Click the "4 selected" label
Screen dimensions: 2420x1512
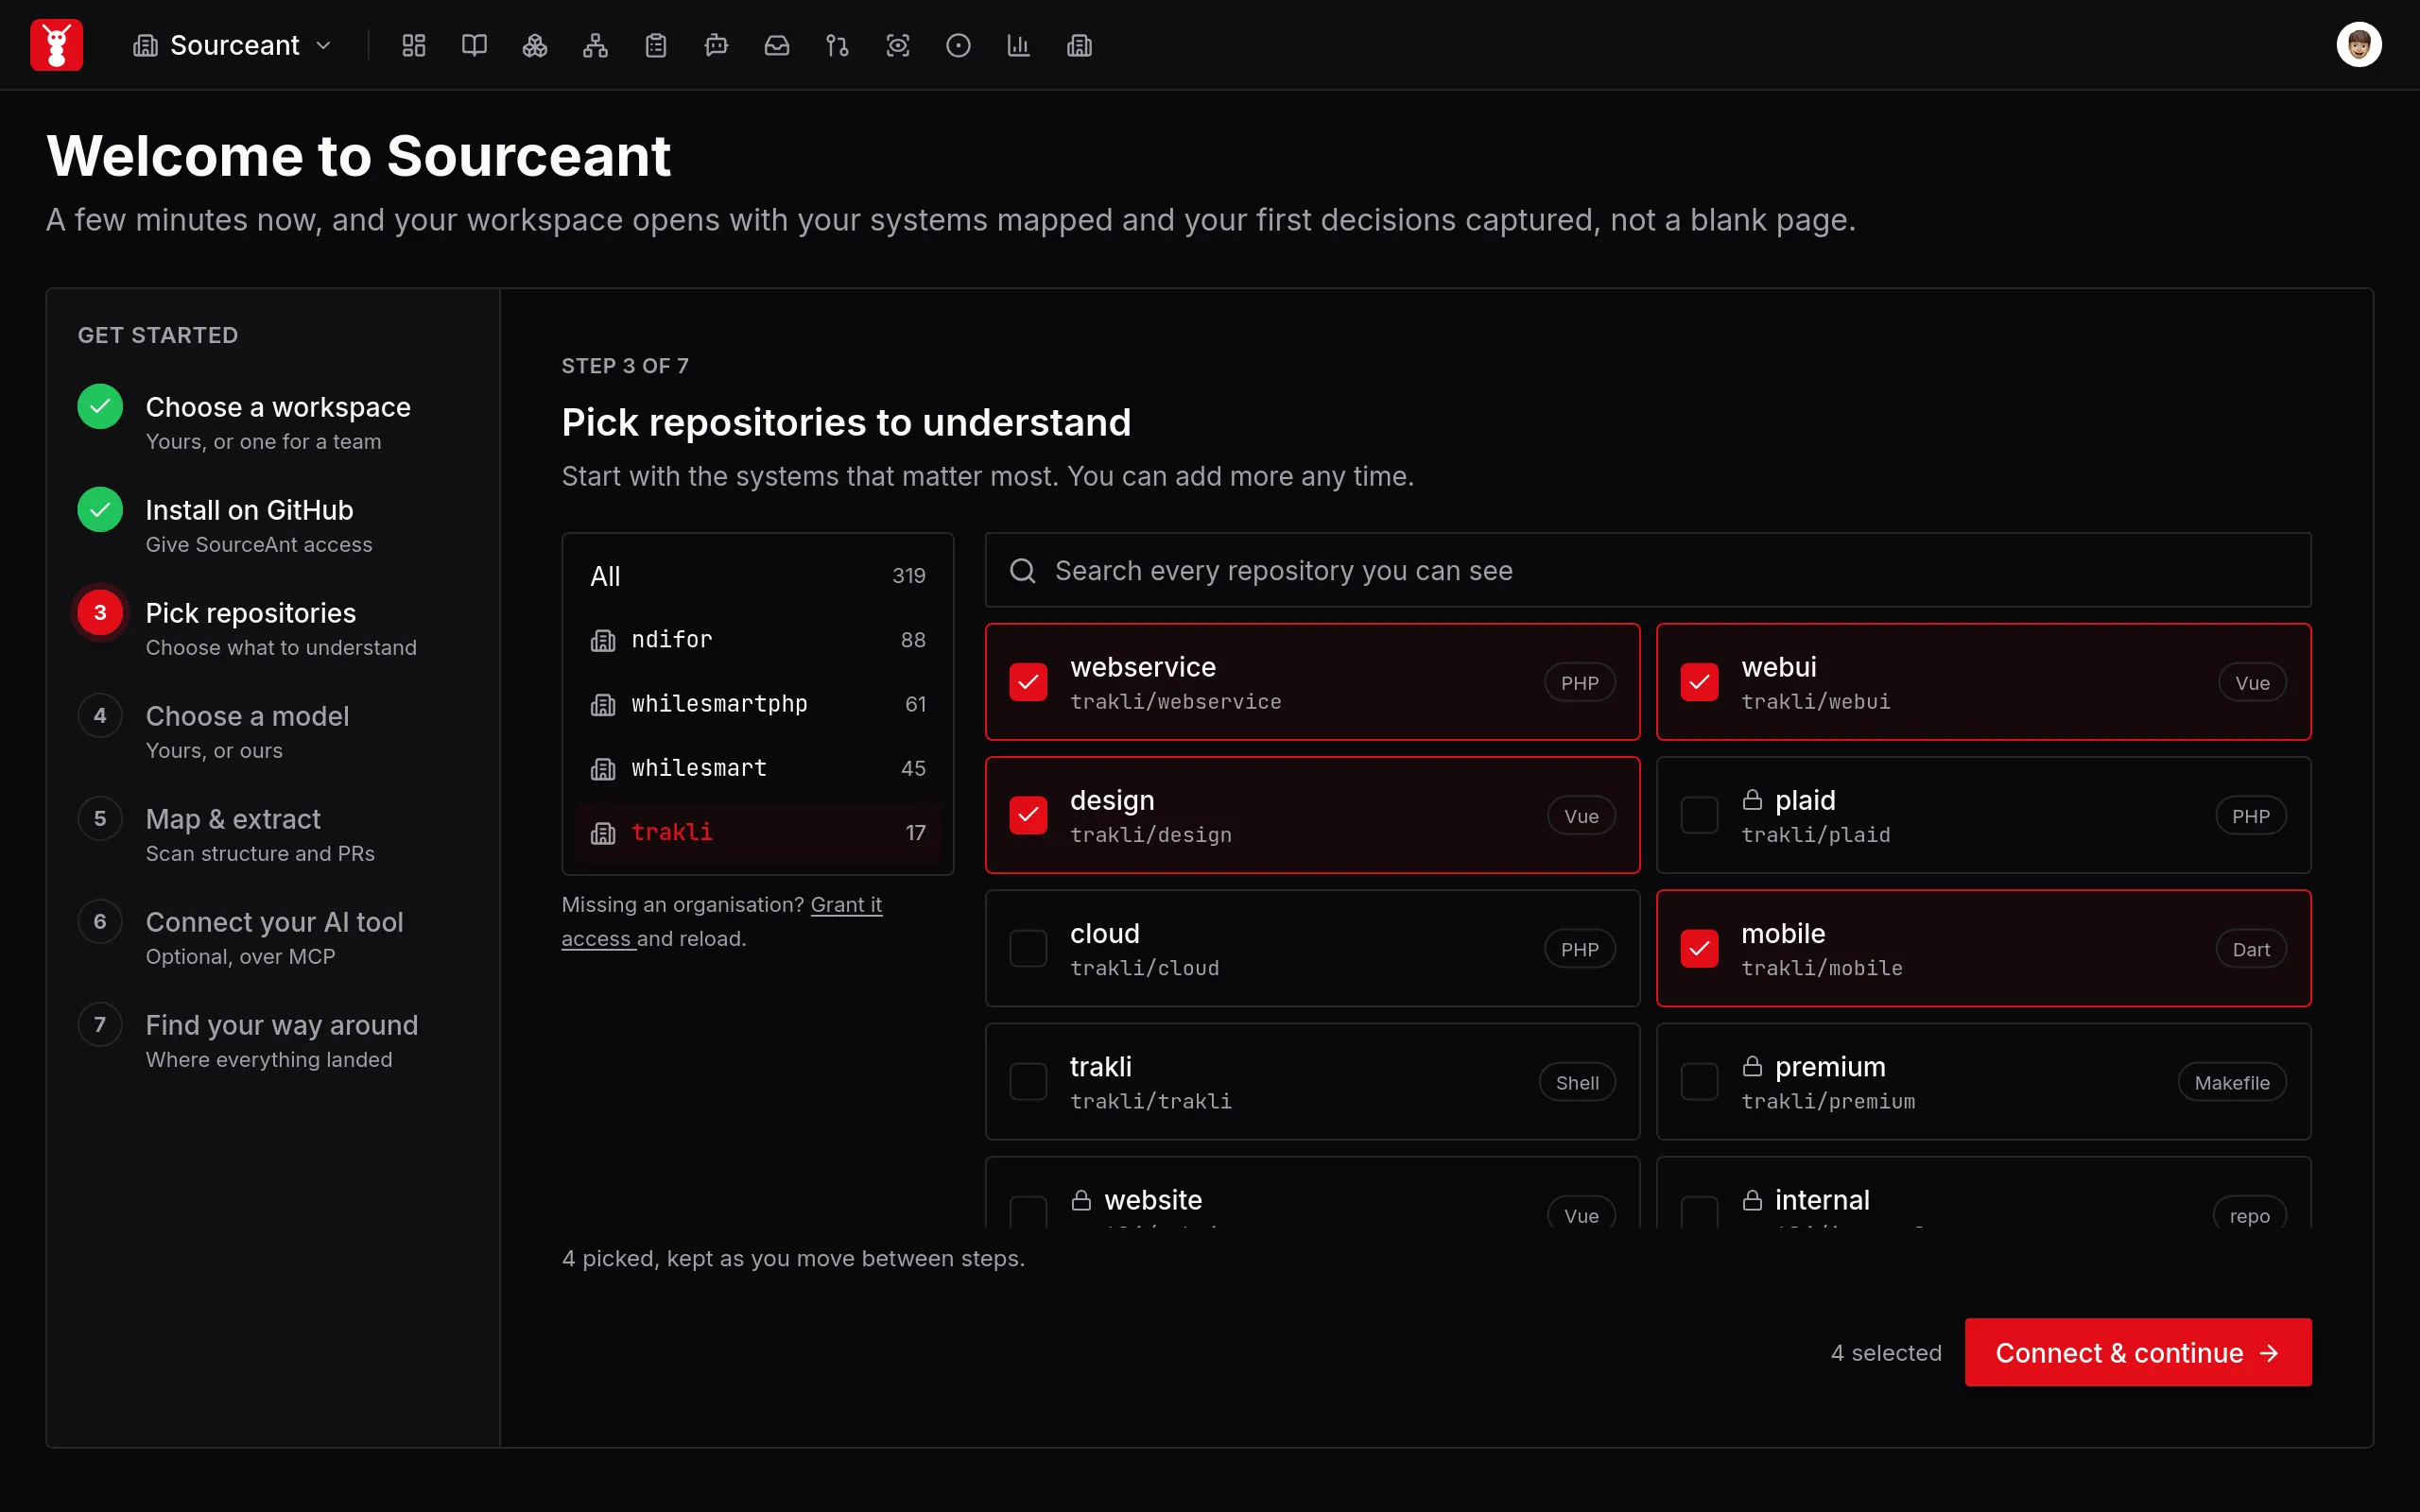click(1885, 1352)
